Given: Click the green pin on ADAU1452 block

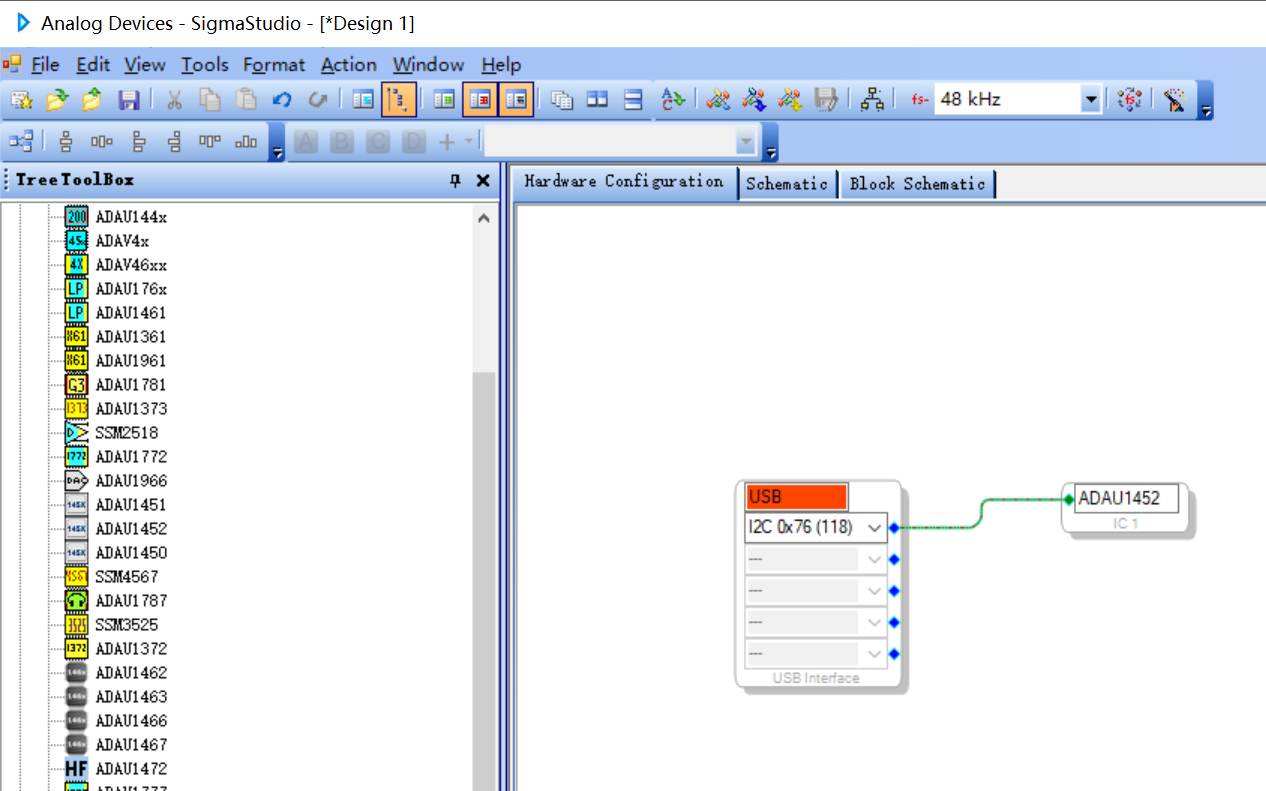Looking at the screenshot, I should [x=1069, y=499].
